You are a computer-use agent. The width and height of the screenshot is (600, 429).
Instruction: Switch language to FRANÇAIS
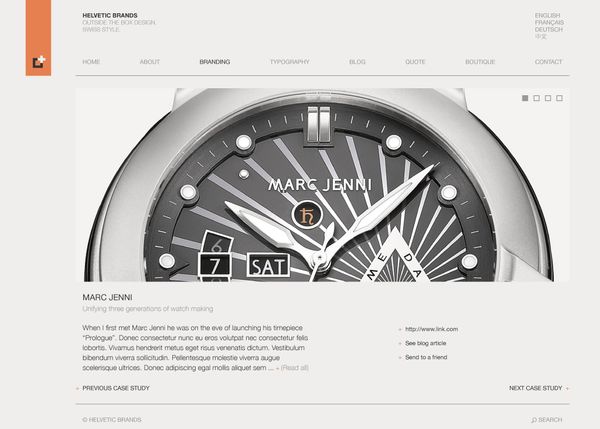549,23
